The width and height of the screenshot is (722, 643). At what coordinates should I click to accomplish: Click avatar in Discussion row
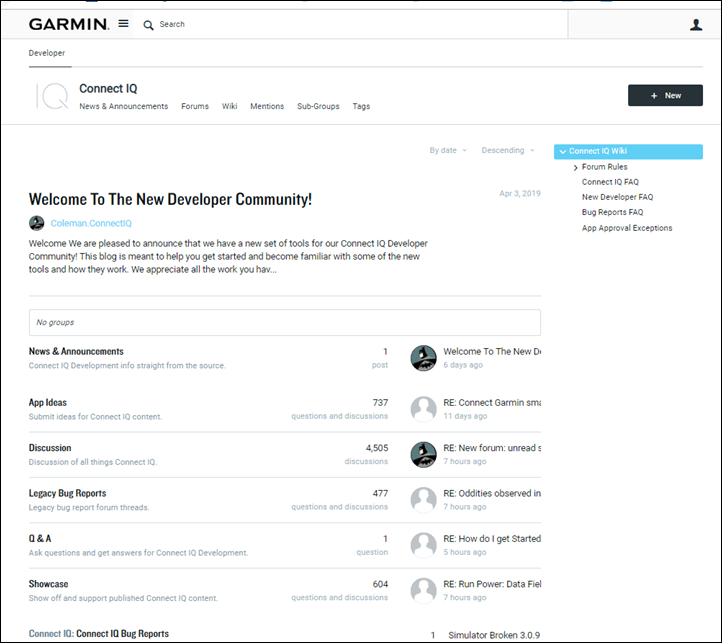(x=423, y=455)
